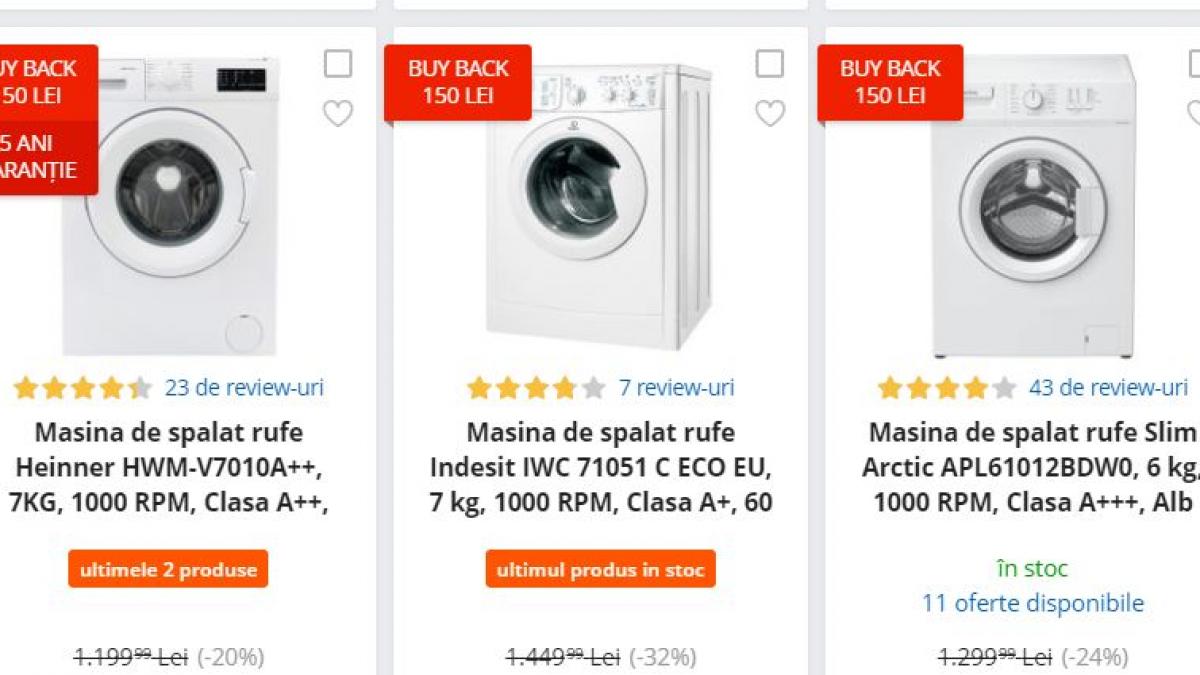Open the 7 review-uri link
Screen dimensions: 1200x675
pyautogui.click(x=676, y=388)
